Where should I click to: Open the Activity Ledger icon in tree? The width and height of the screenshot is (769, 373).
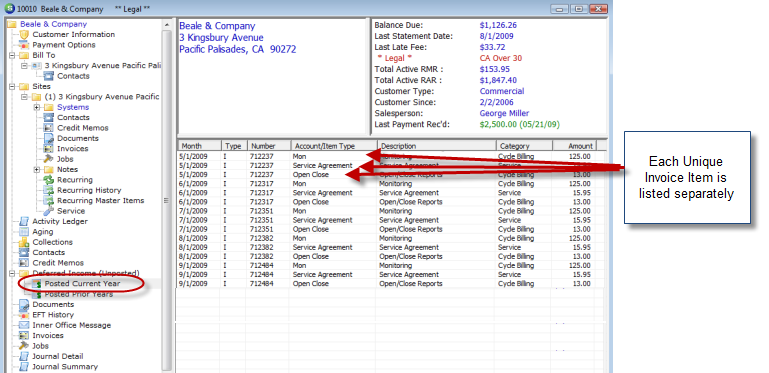[x=24, y=221]
